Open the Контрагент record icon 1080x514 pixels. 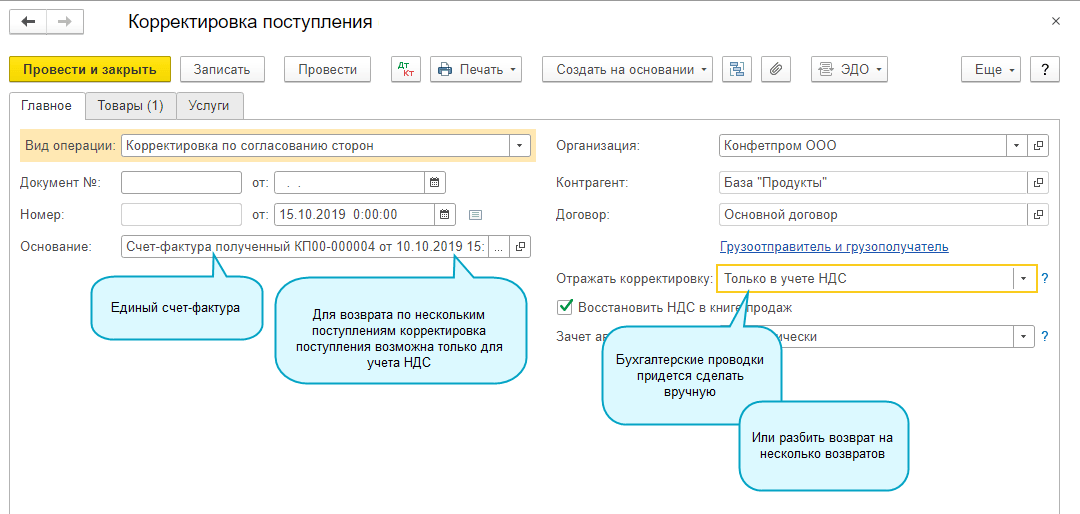1039,183
